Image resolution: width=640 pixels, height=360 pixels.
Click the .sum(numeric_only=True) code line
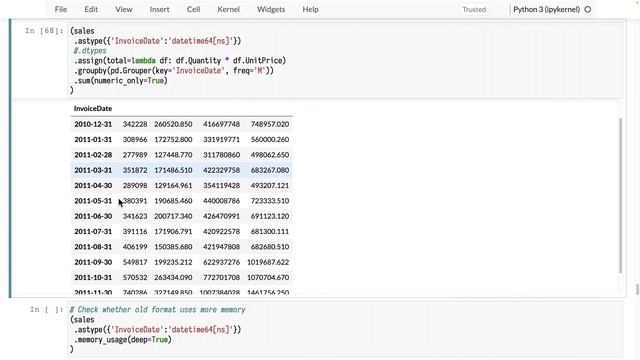[x=120, y=80]
